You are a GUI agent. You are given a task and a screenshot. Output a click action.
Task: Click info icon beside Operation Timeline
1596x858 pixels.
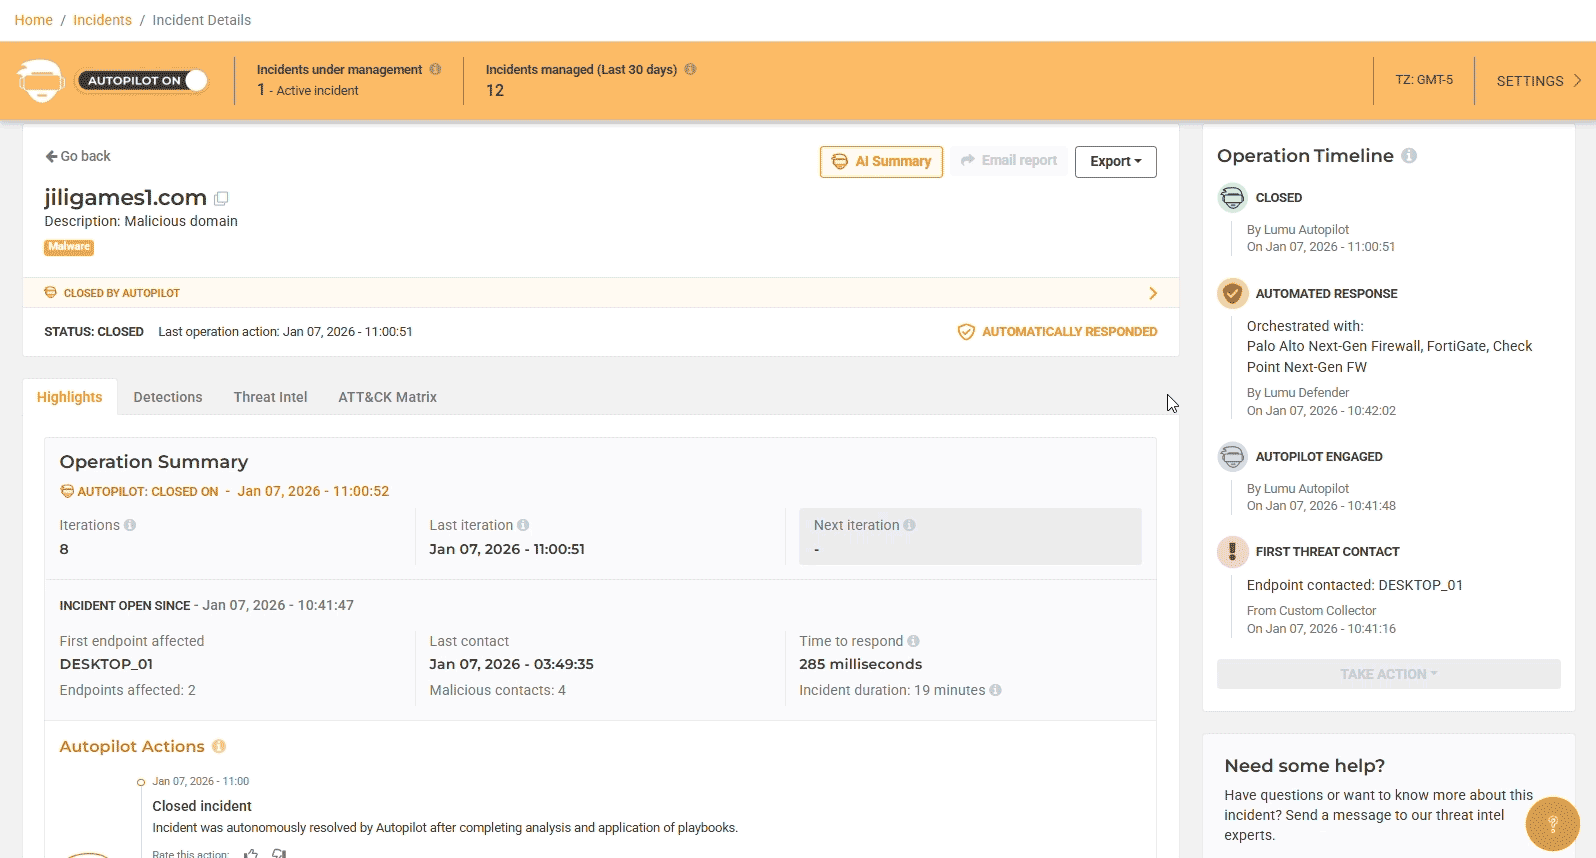[1409, 156]
